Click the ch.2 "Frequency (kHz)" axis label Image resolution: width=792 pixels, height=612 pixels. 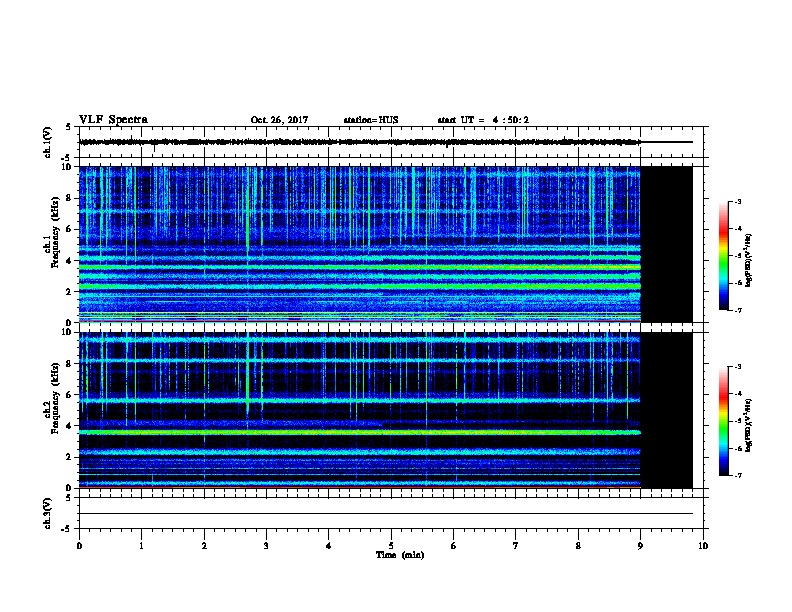(55, 398)
